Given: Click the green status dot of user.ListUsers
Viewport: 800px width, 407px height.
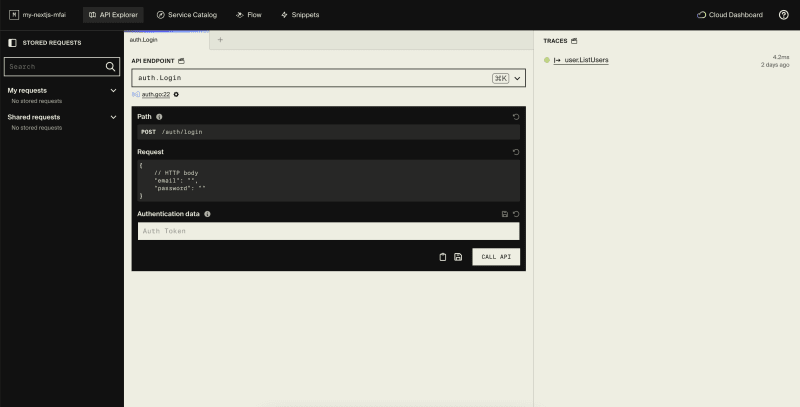Looking at the screenshot, I should 547,60.
